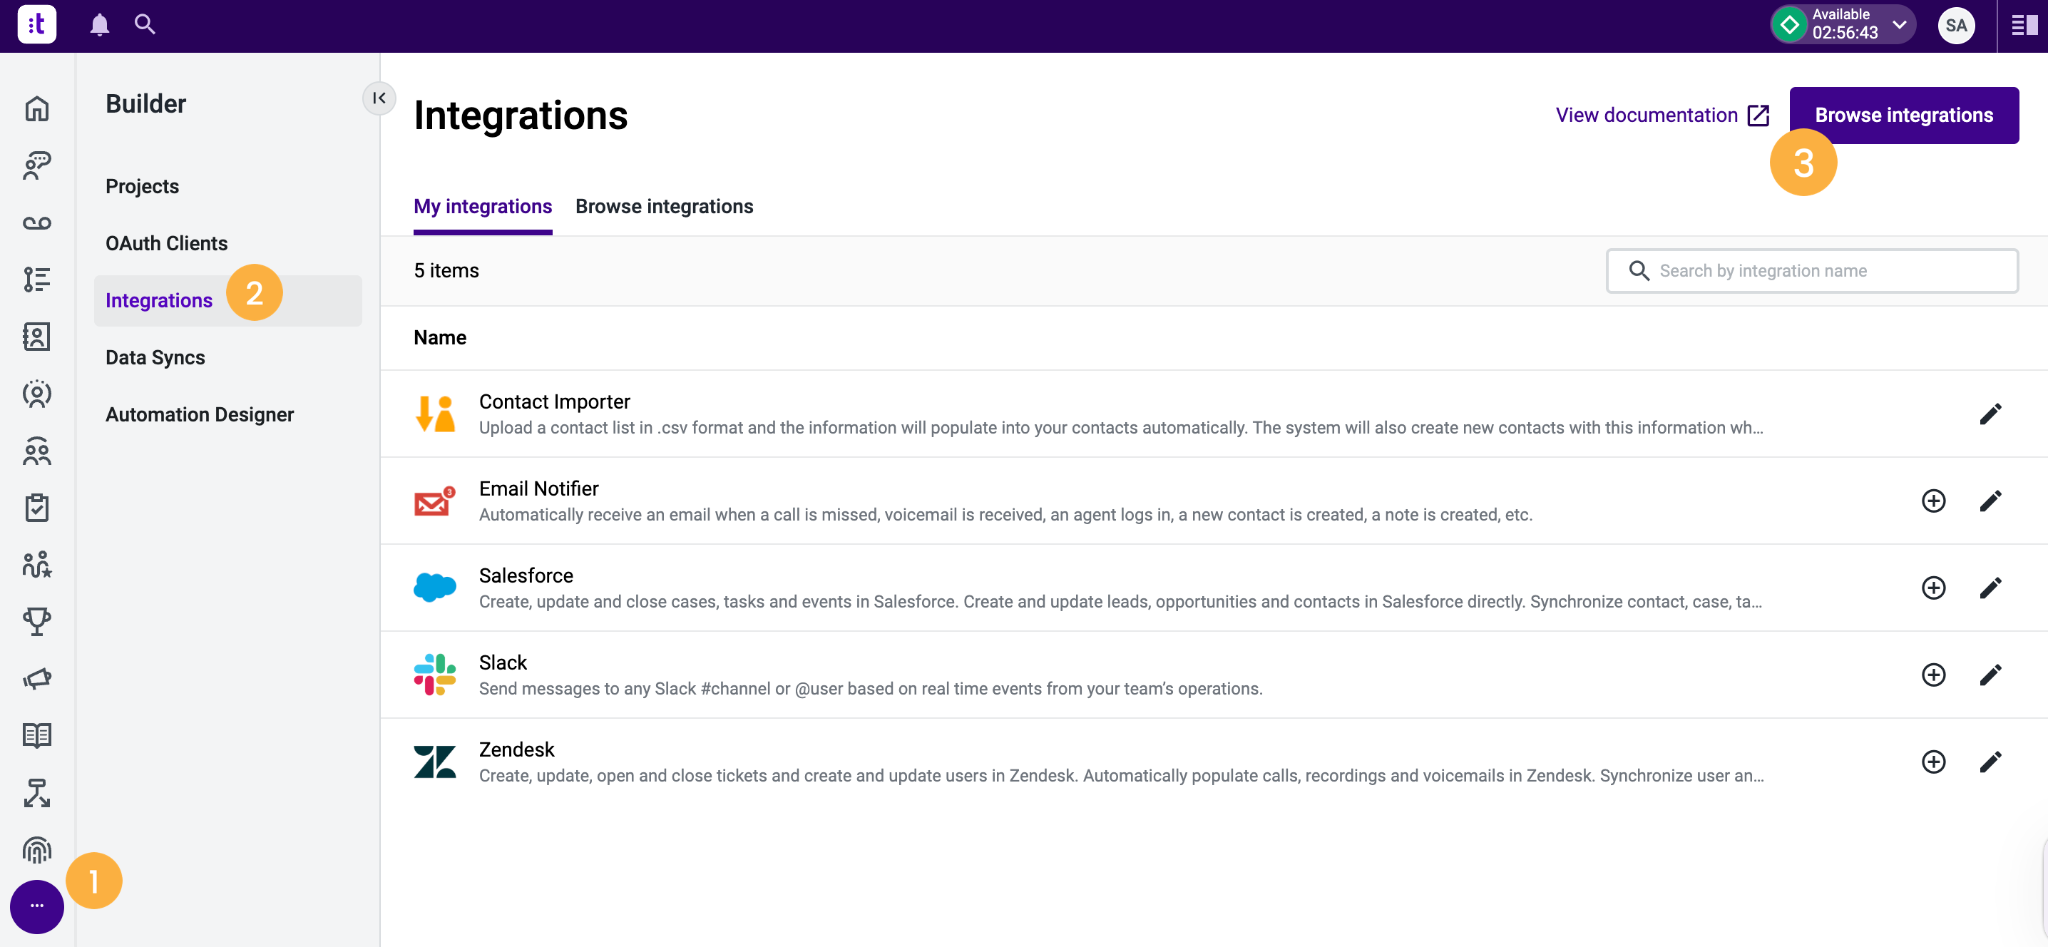The image size is (2048, 947).
Task: Click the fingerprint identity icon
Action: point(37,850)
